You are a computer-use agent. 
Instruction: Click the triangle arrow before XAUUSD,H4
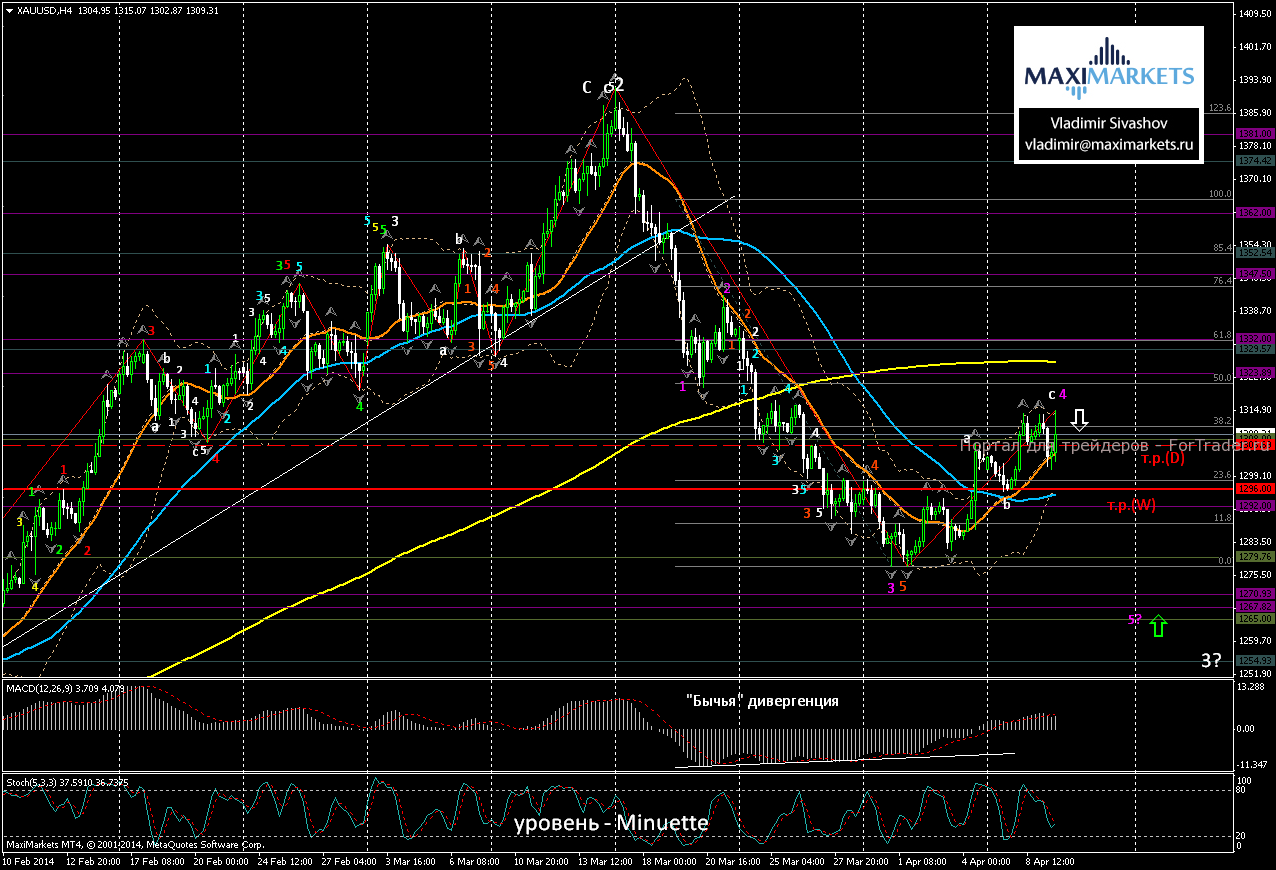coord(9,11)
